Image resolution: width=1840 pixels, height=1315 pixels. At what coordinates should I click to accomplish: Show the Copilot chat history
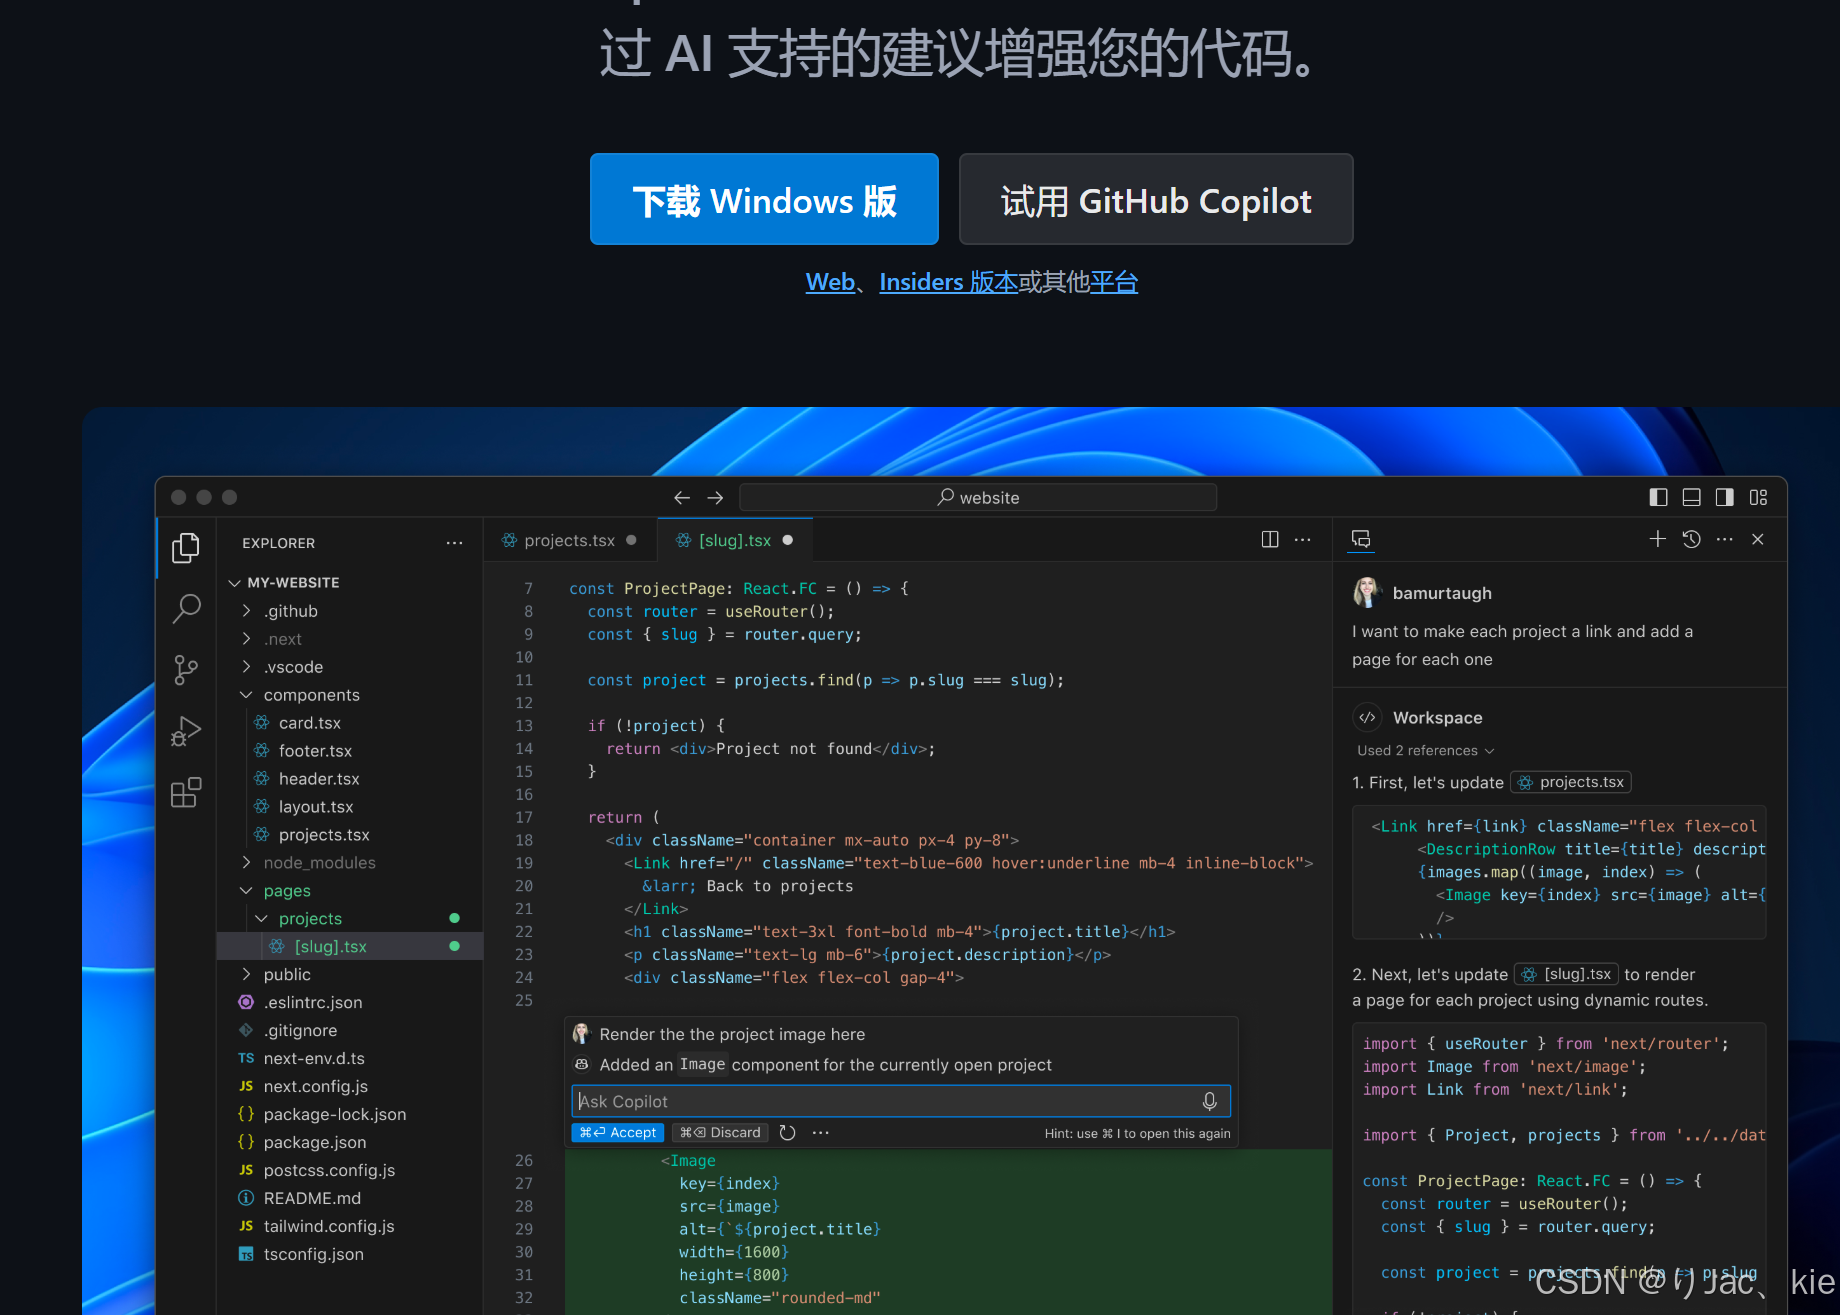click(1691, 538)
